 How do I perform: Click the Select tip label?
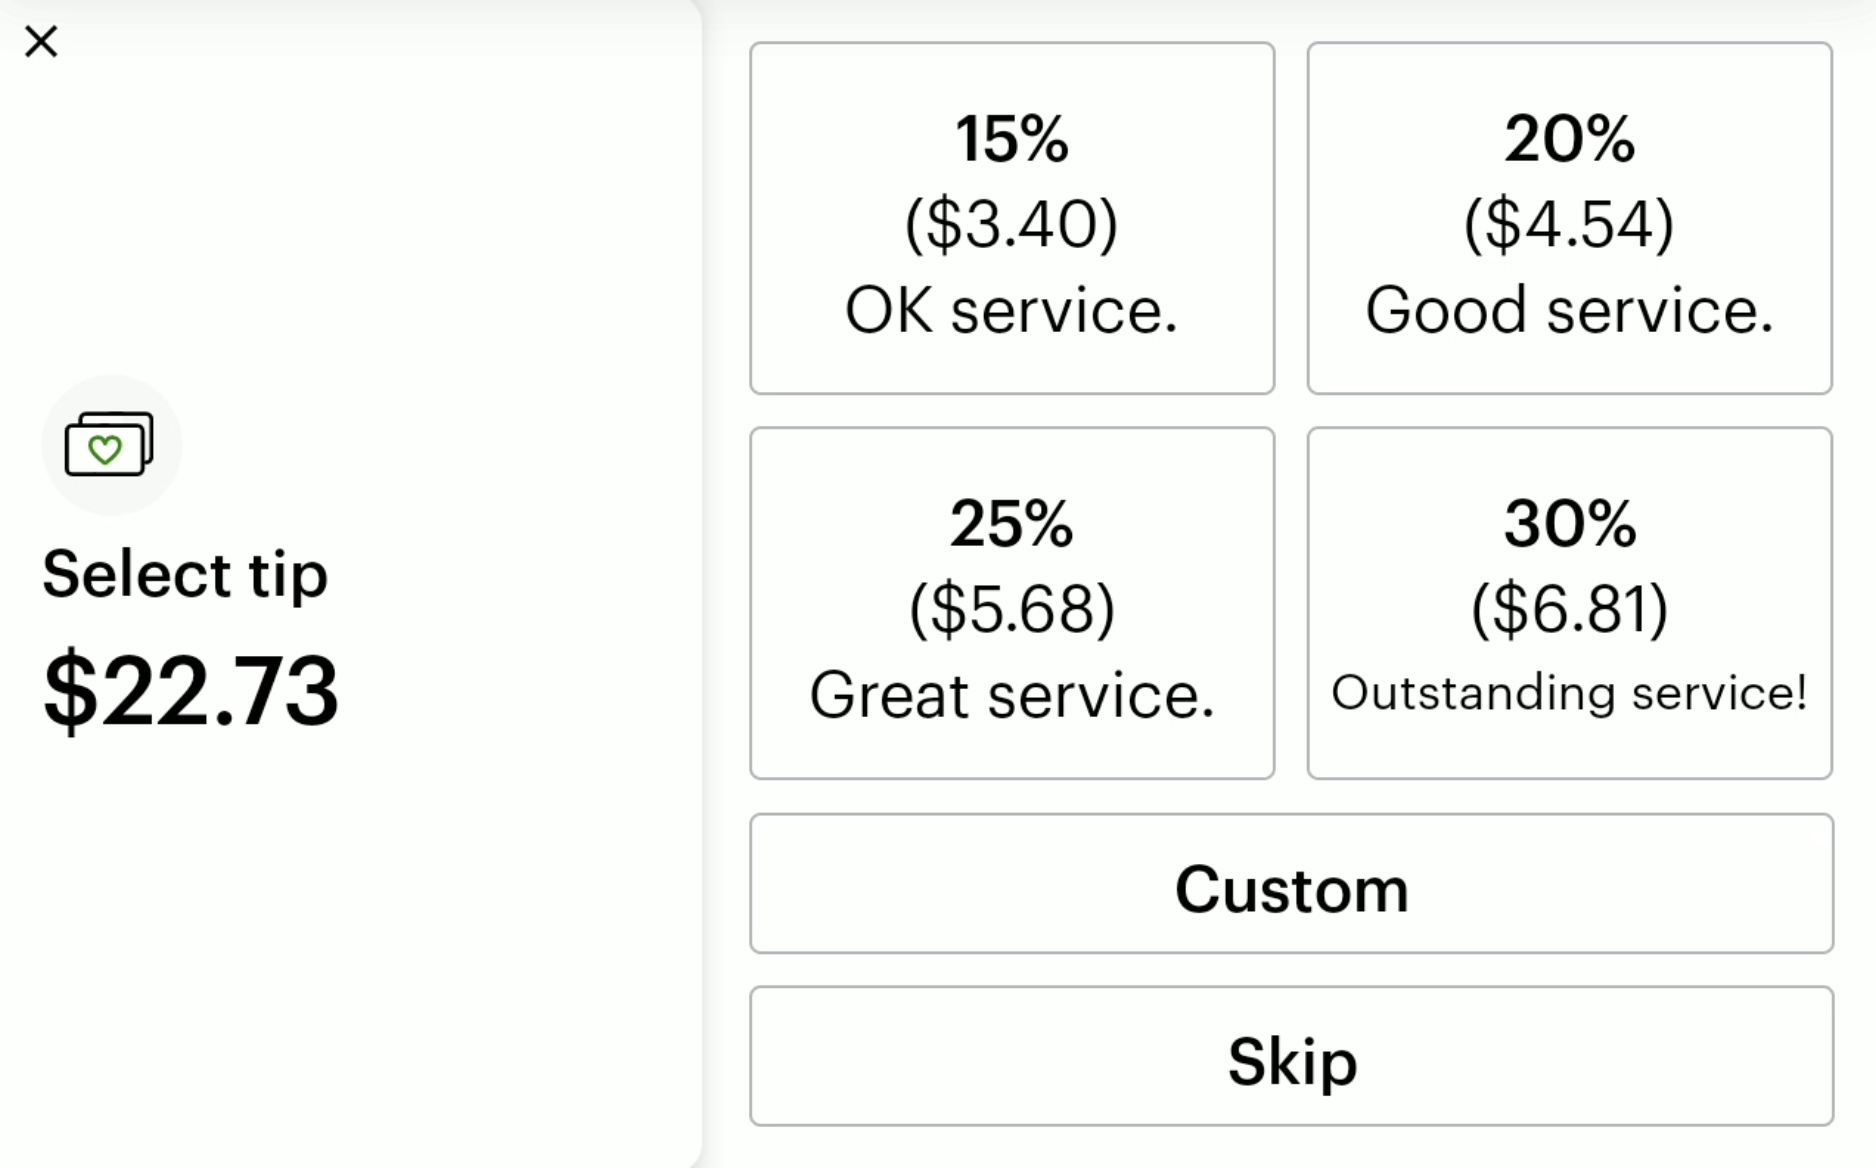[186, 574]
